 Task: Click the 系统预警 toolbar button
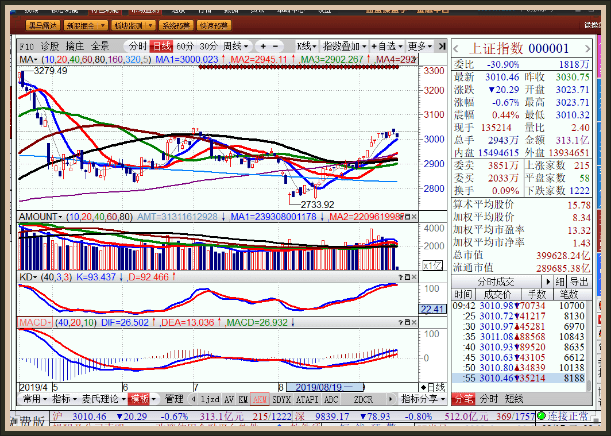coord(176,25)
